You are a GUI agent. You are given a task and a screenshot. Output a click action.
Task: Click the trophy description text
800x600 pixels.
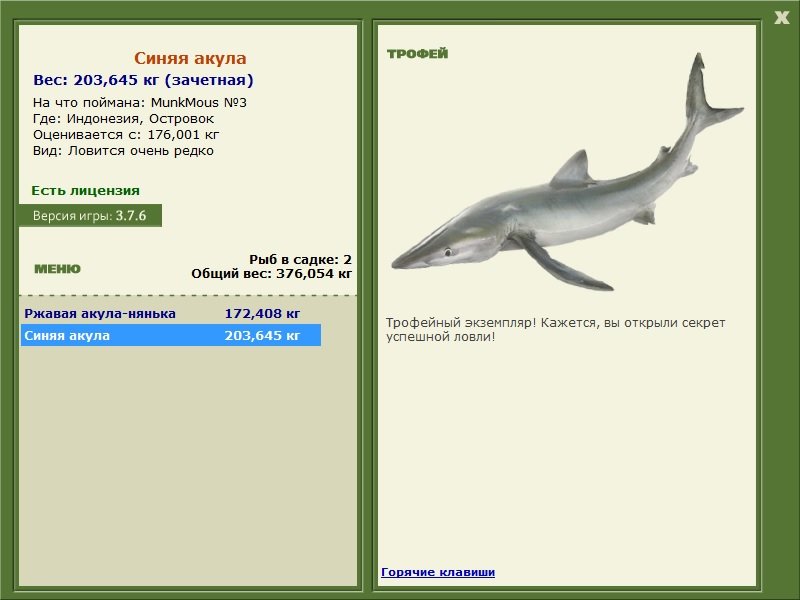(x=556, y=330)
